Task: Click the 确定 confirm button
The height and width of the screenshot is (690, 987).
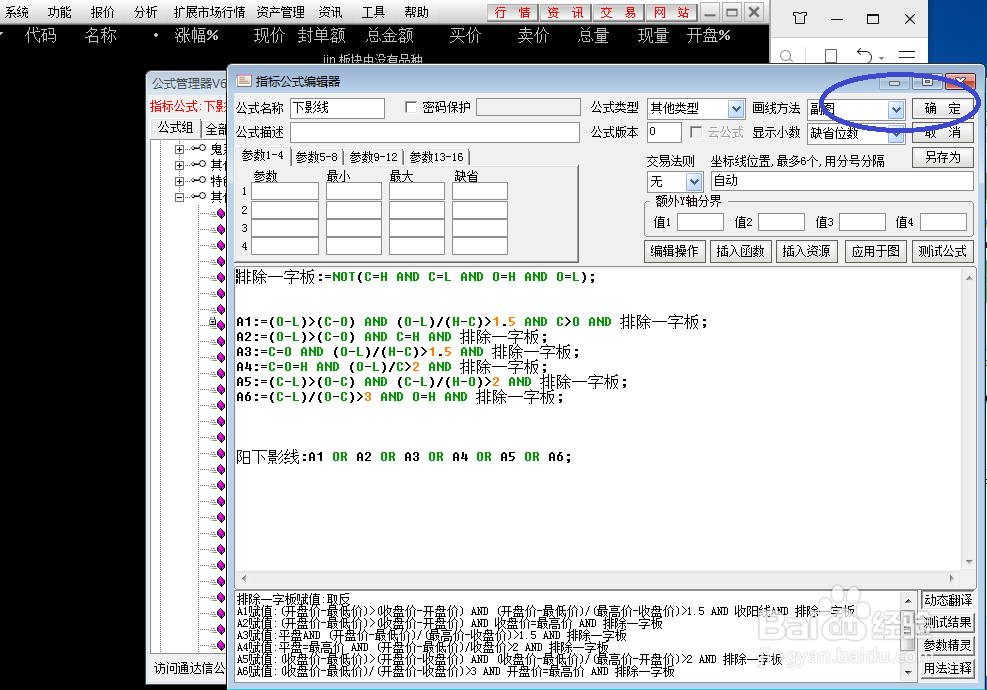Action: click(941, 108)
